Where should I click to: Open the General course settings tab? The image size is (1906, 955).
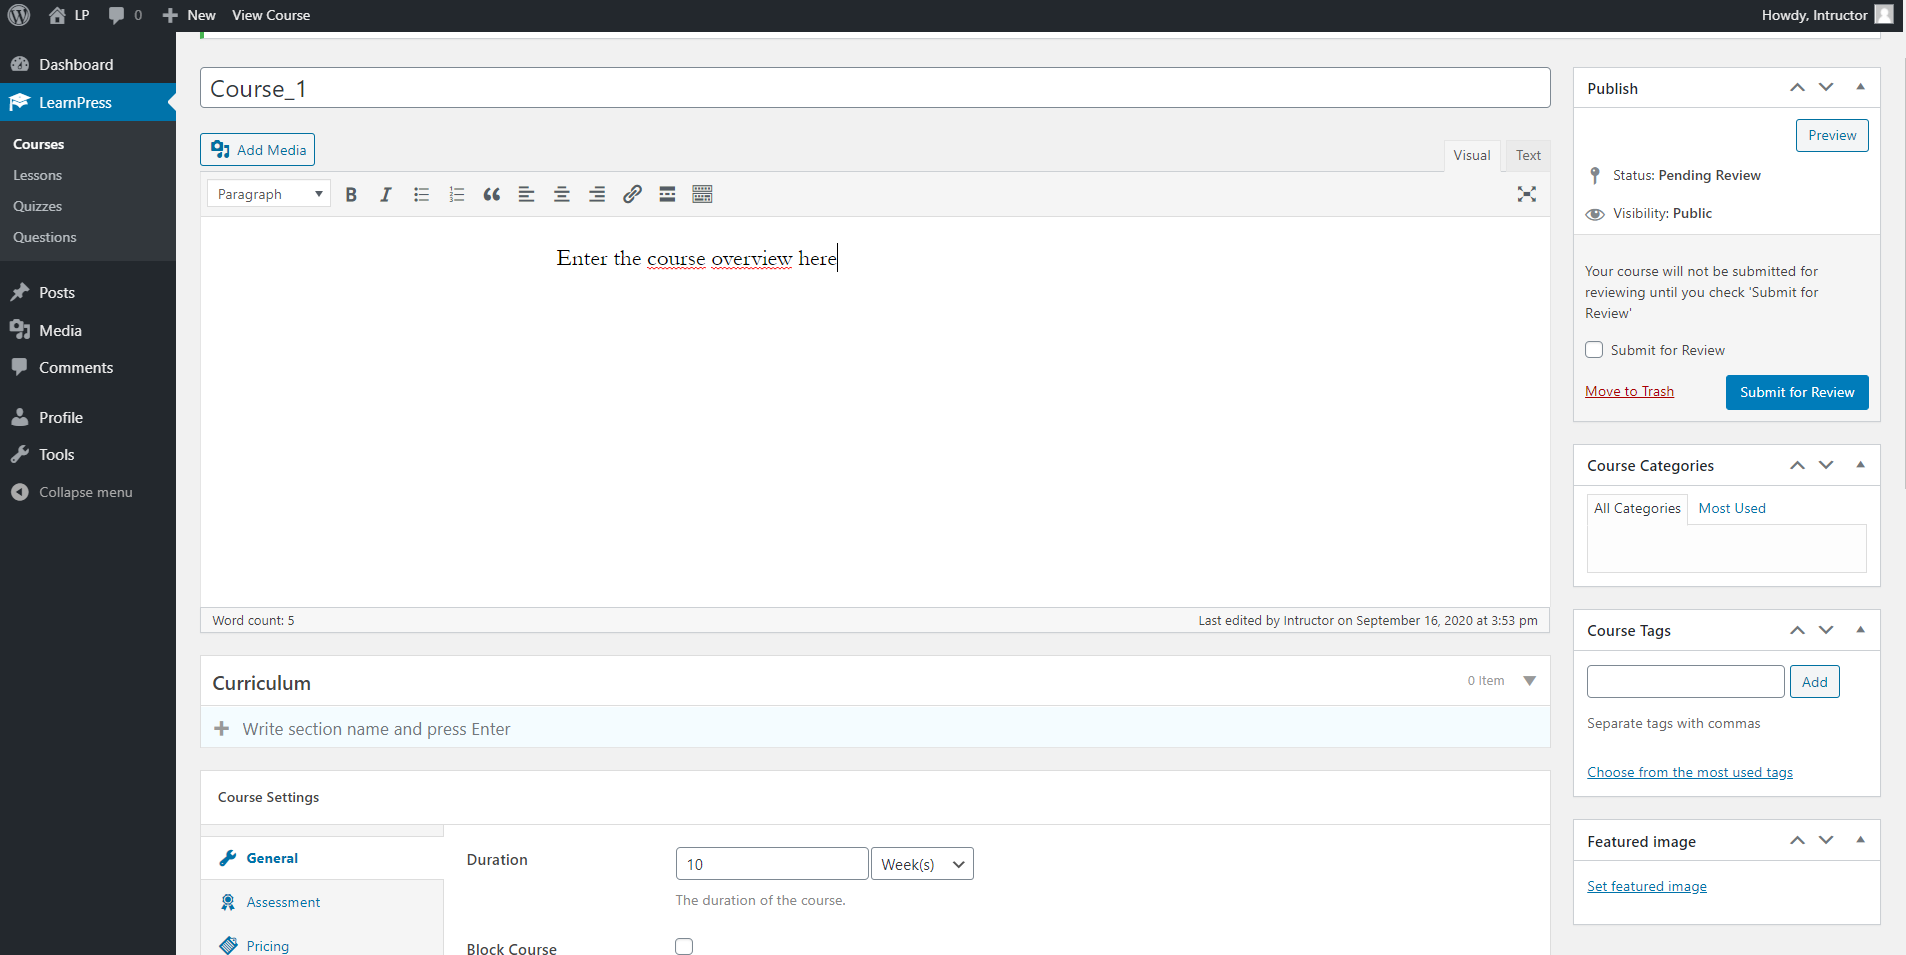322,858
